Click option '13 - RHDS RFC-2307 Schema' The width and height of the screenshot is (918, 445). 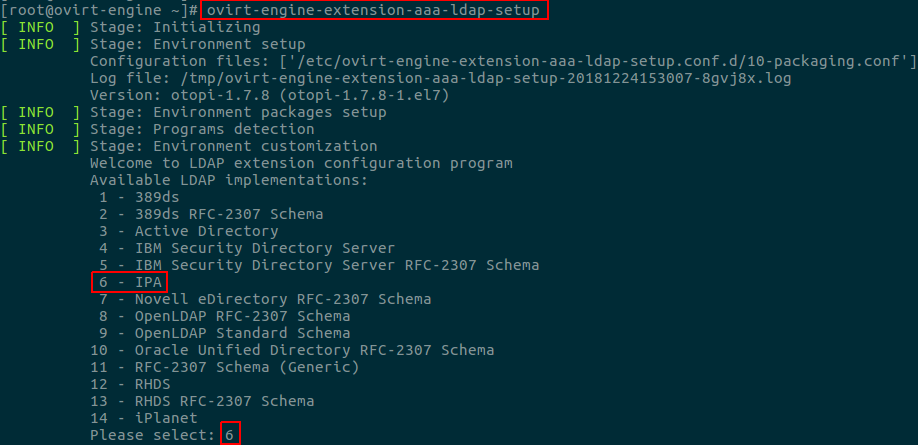coord(202,401)
